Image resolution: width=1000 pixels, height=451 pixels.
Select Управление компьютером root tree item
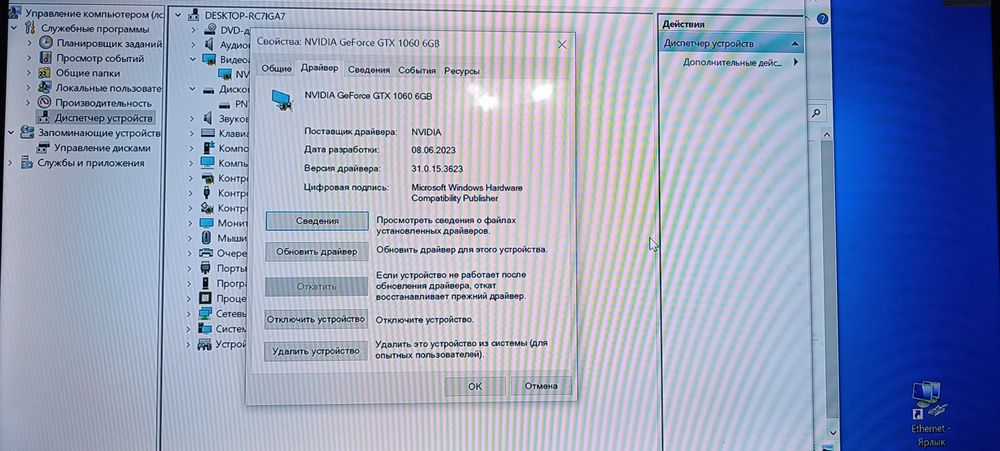(87, 13)
